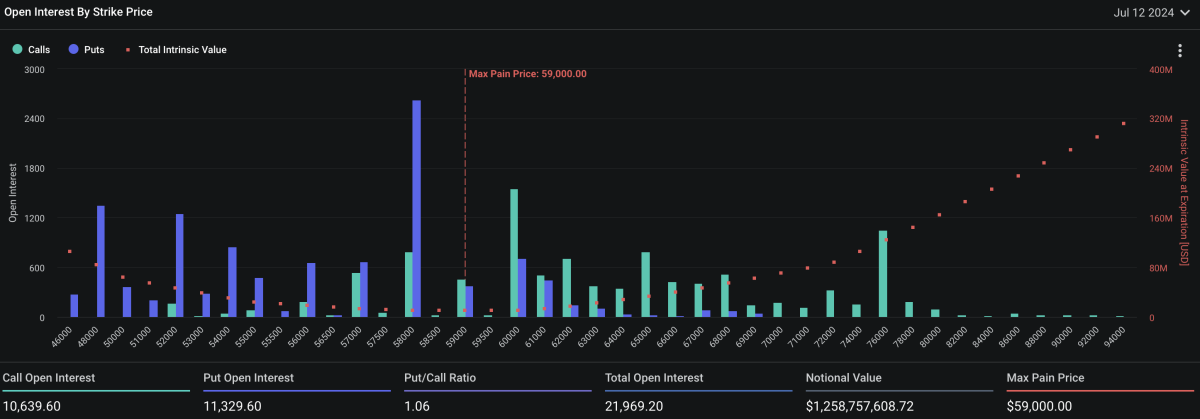Viewport: 1200px width, 419px height.
Task: Select the Call Open Interest stat card
Action: coord(95,392)
